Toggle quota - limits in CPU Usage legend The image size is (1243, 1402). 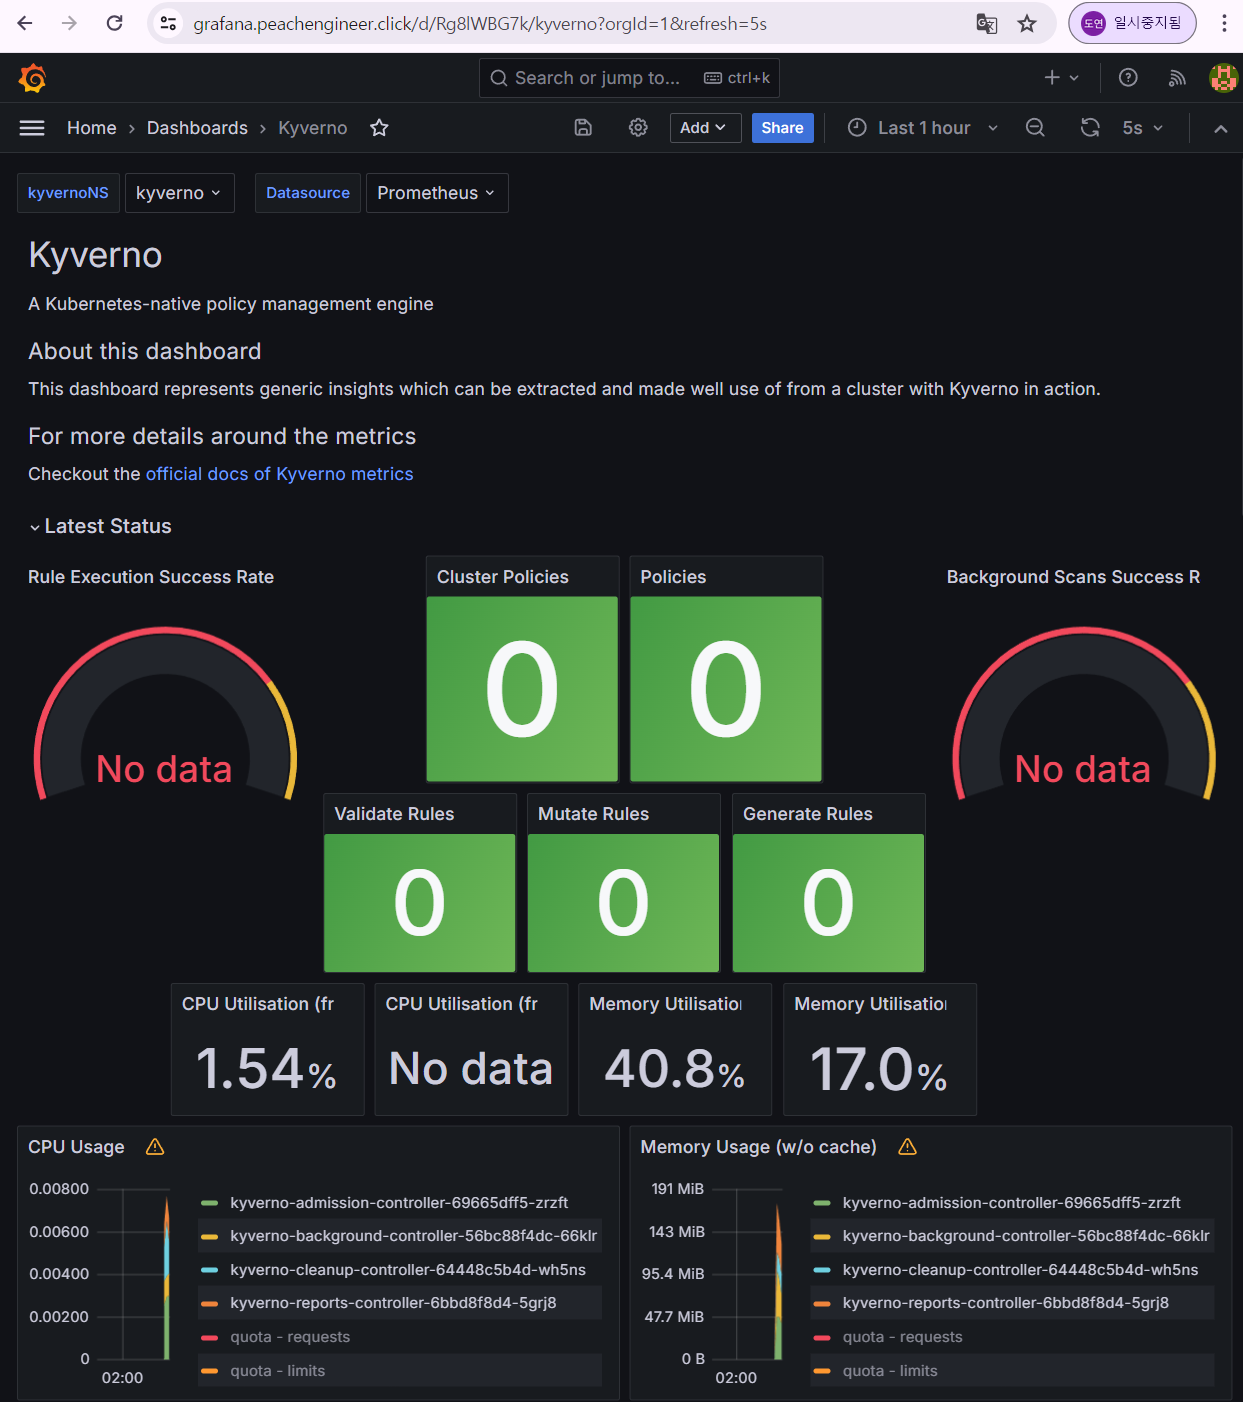277,1371
